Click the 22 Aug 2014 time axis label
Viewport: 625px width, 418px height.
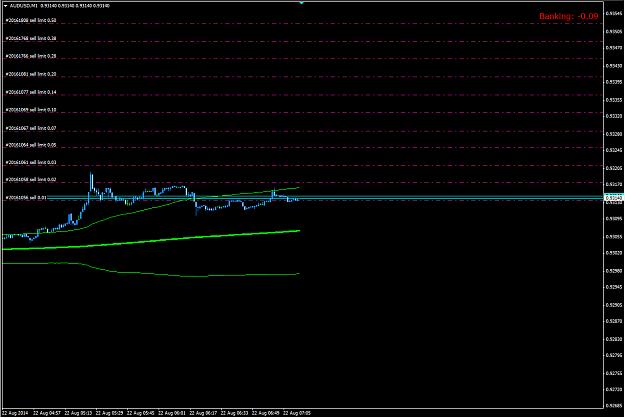pos(15,413)
